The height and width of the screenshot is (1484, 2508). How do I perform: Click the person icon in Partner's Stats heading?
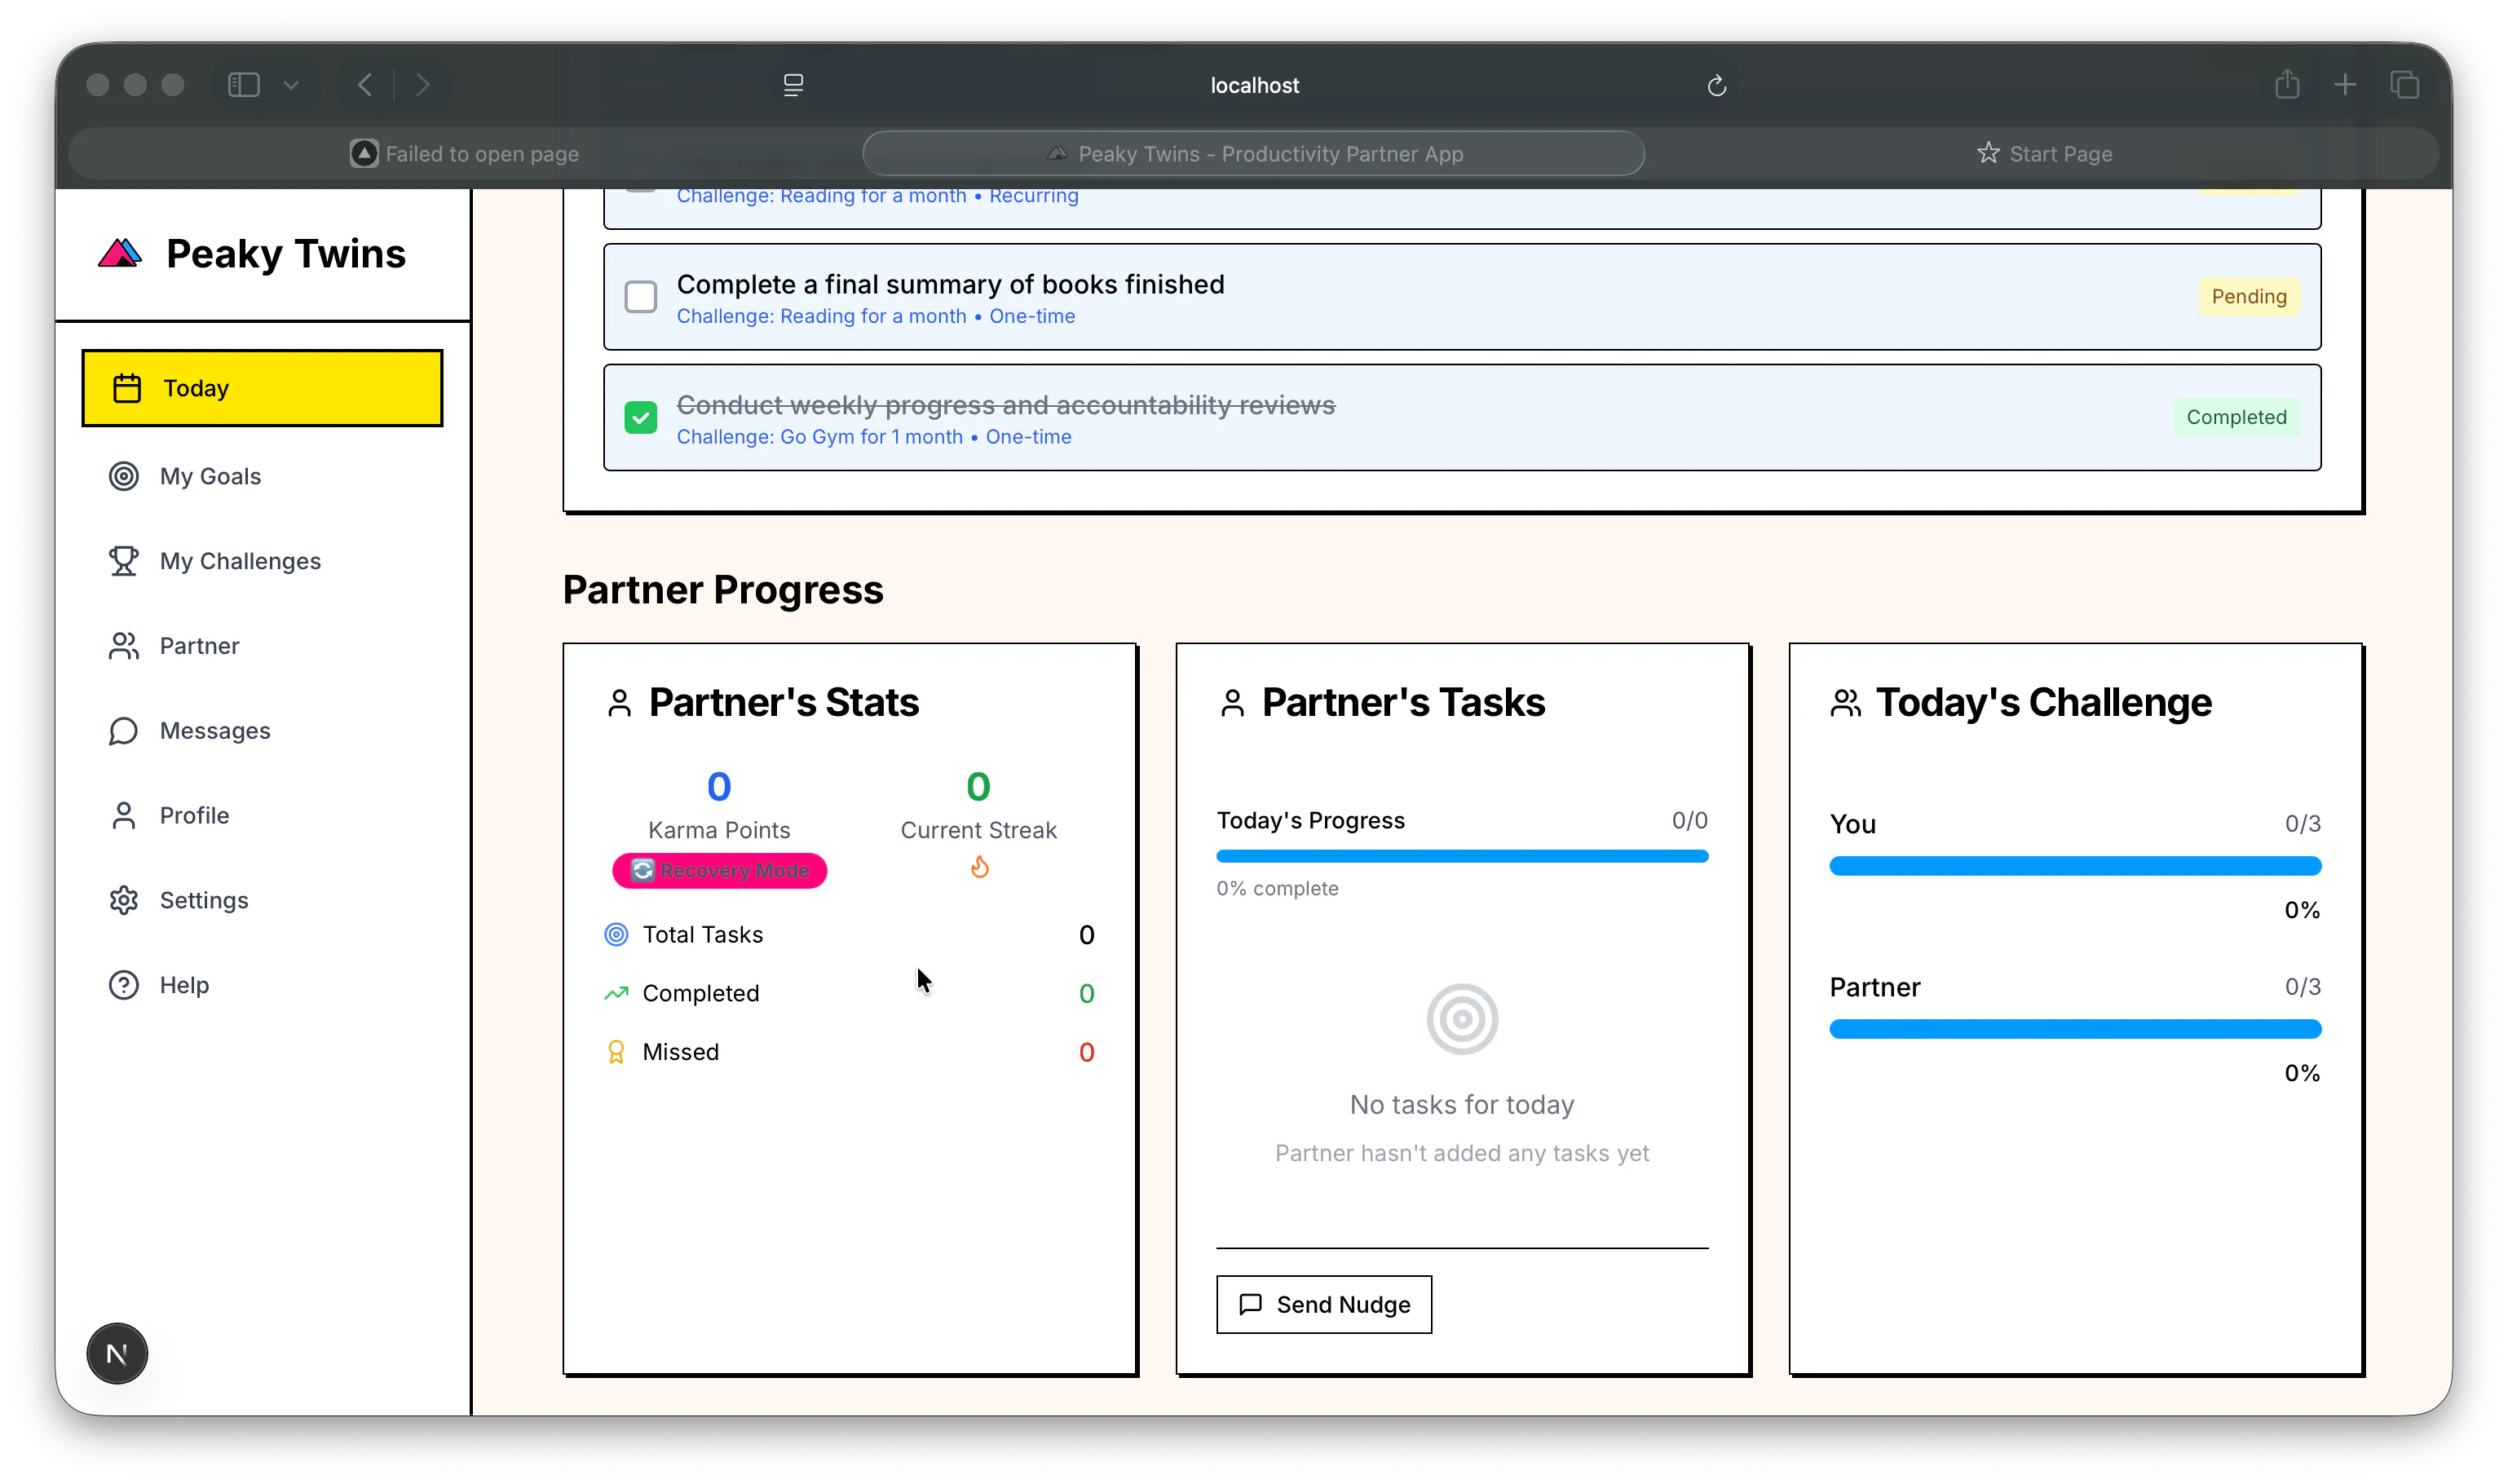[620, 703]
